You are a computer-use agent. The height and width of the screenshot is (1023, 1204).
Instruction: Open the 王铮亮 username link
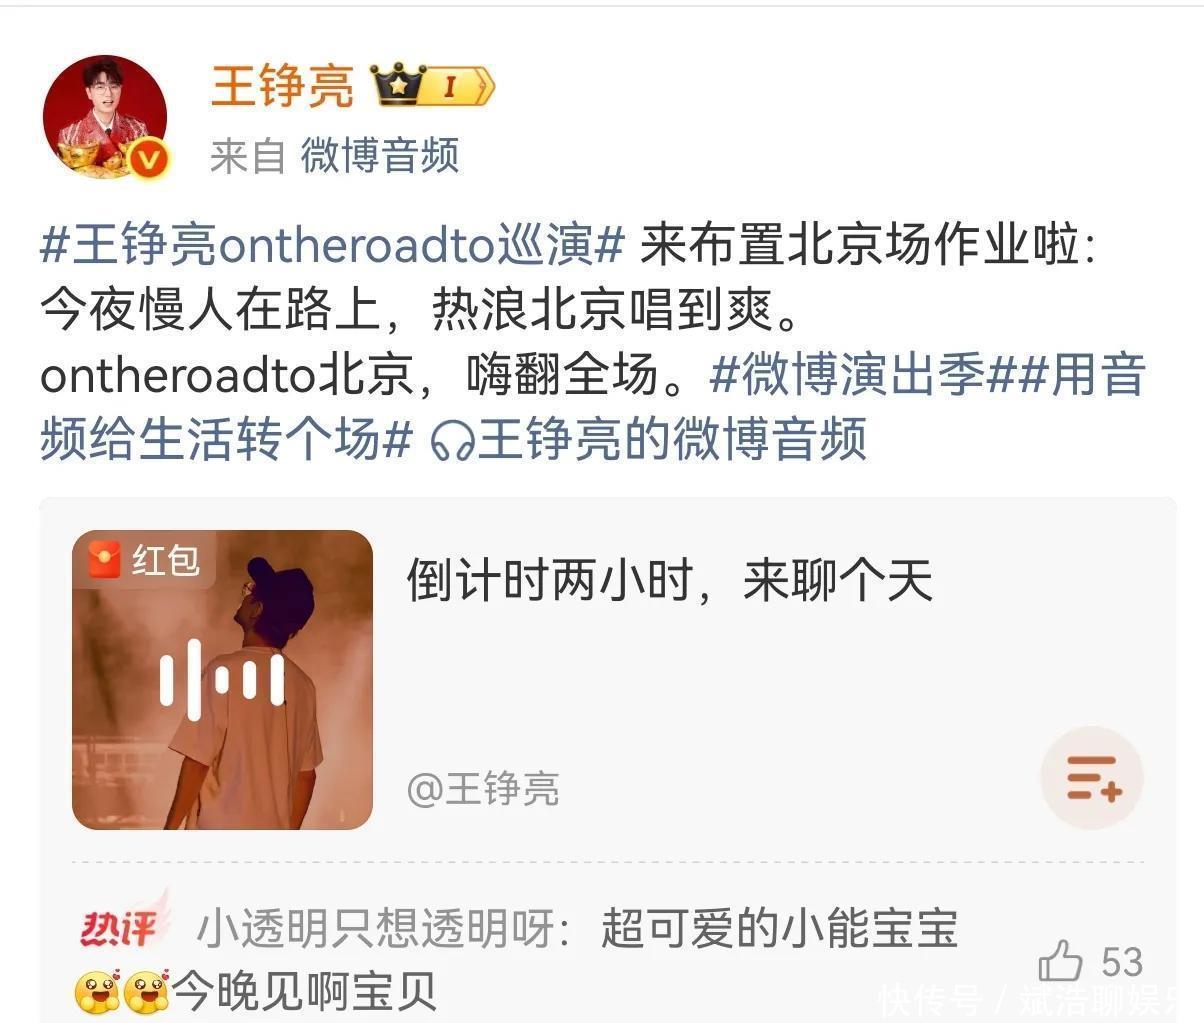282,86
